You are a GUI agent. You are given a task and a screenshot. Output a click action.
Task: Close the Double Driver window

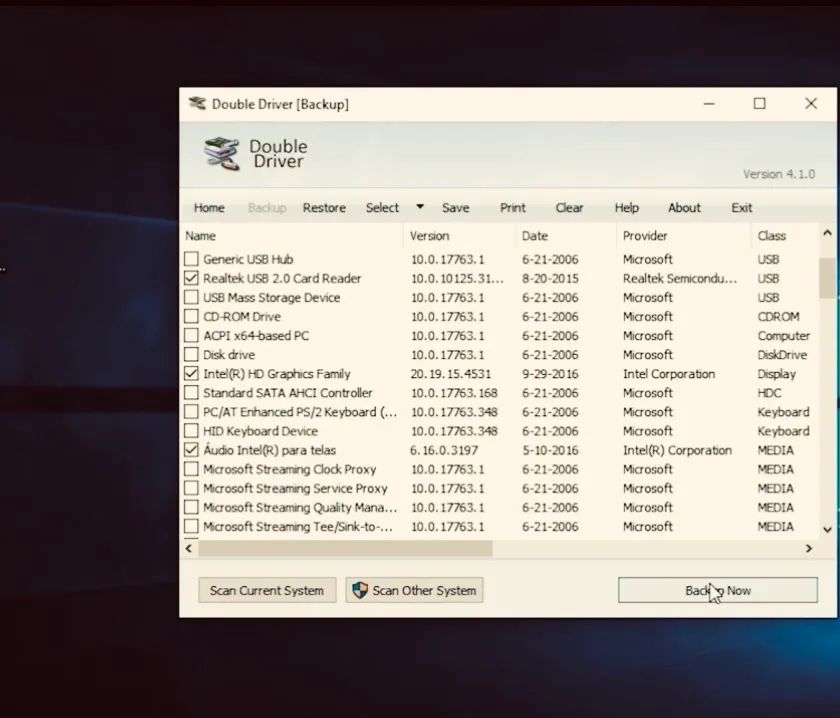click(811, 103)
